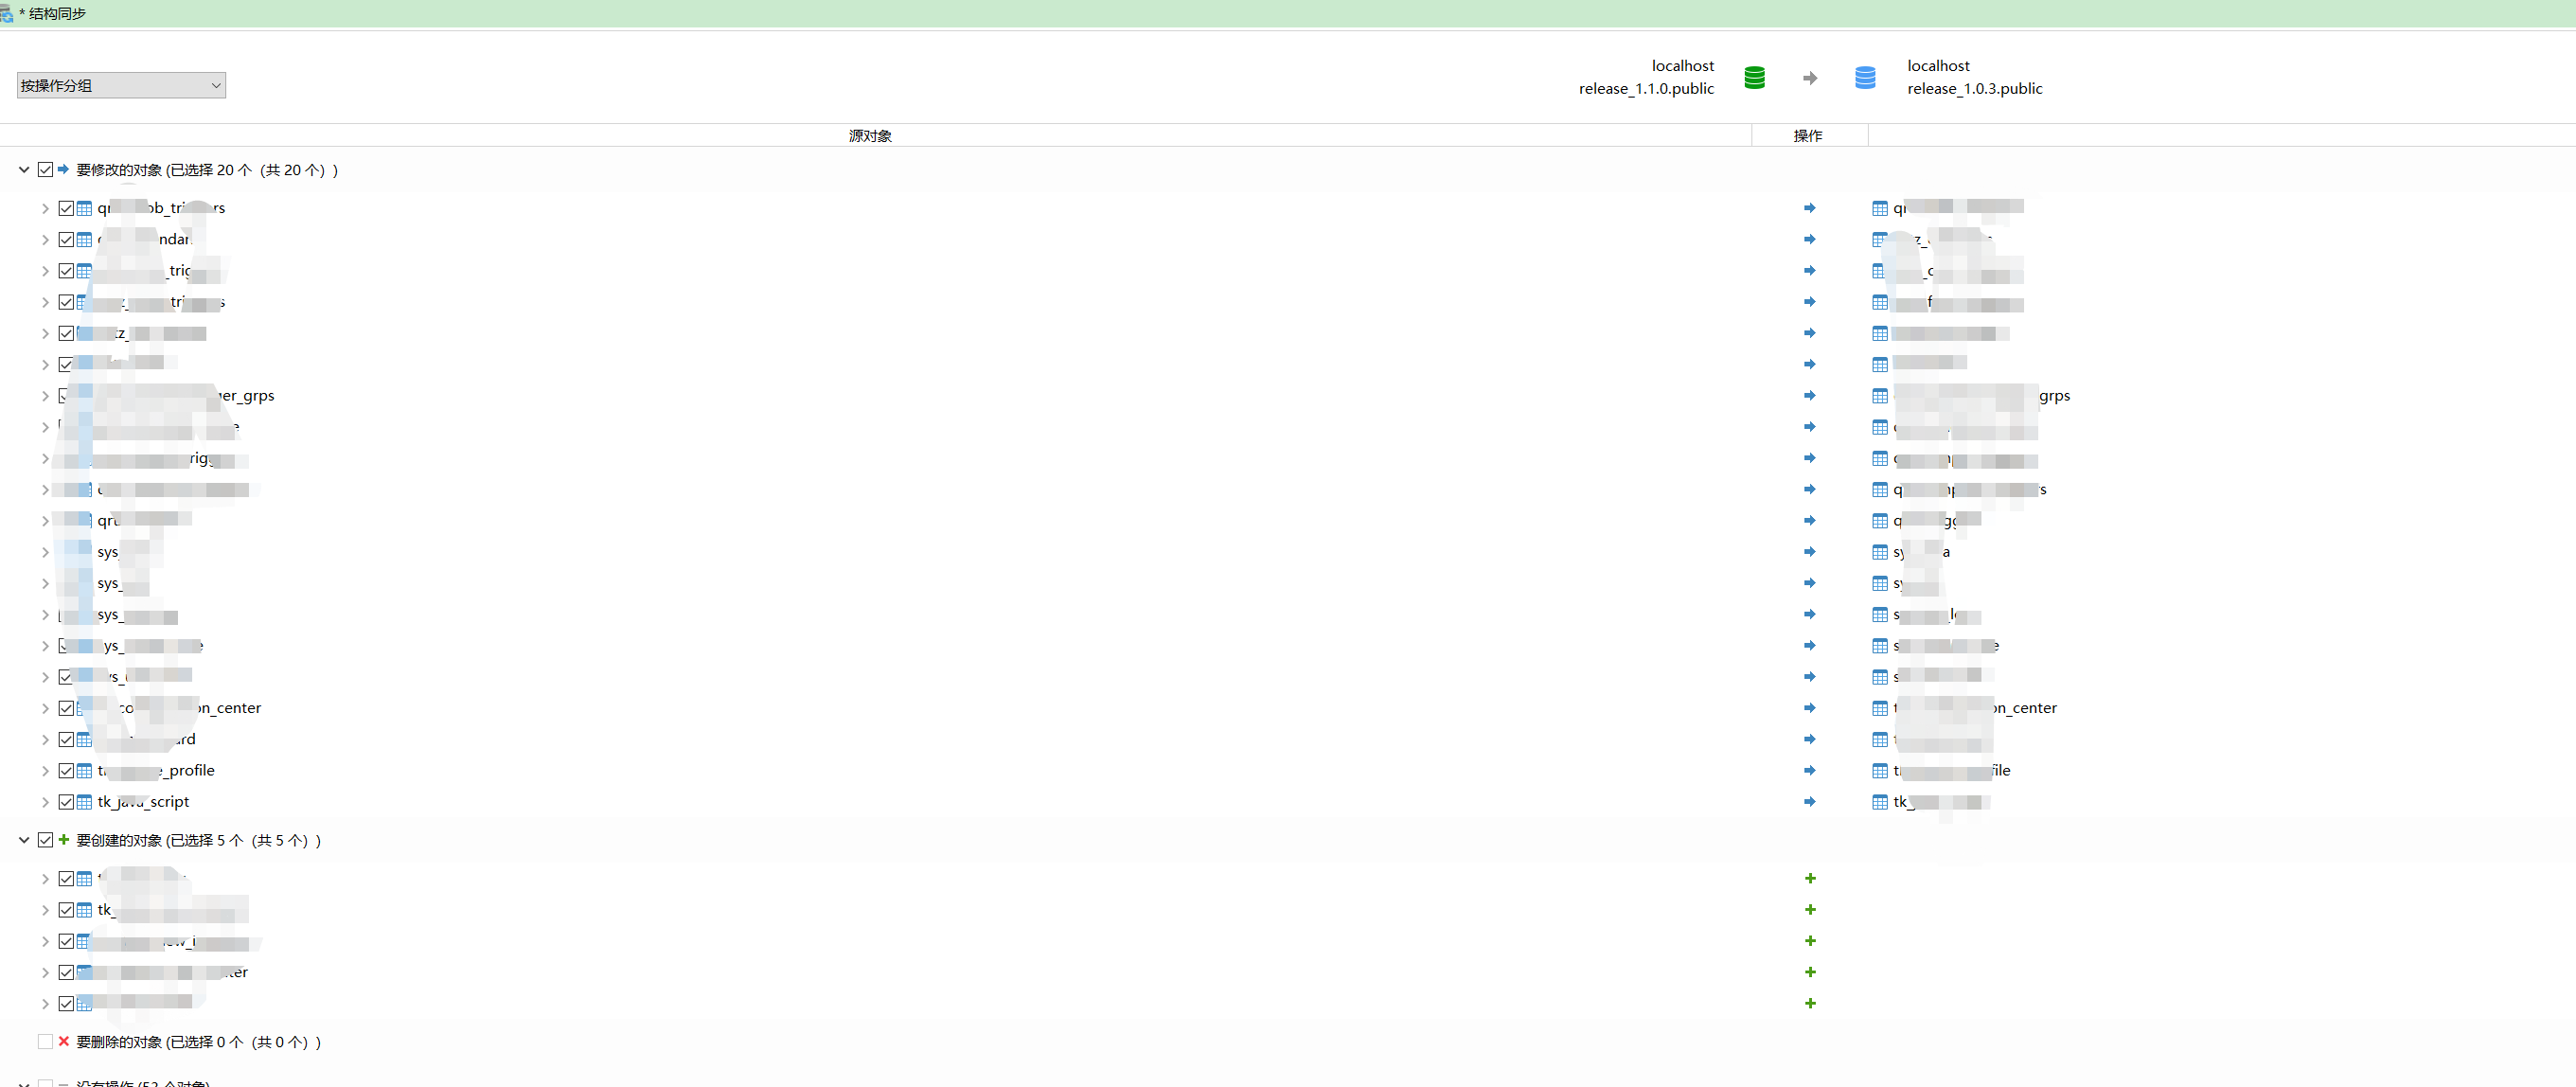The width and height of the screenshot is (2576, 1087).
Task: Click the source table icon in row ending rd
Action: [x=85, y=740]
